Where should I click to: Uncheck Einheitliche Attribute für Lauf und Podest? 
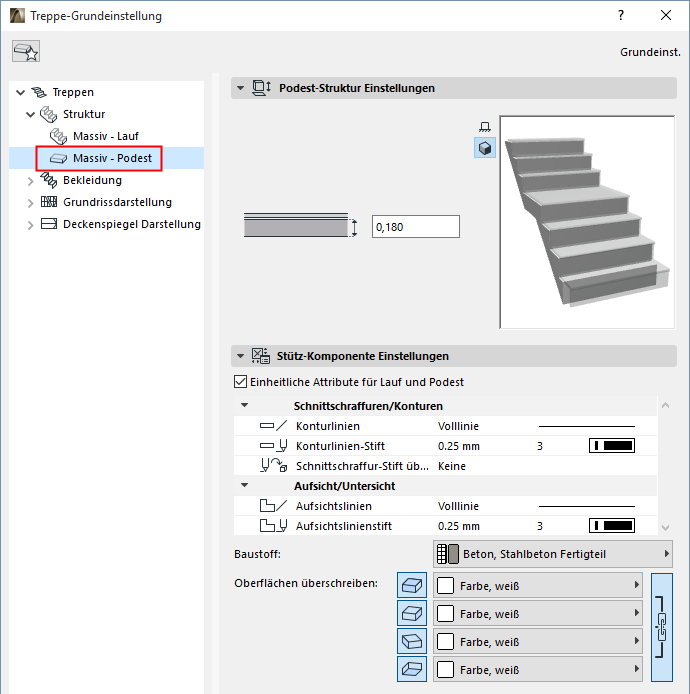coord(240,382)
